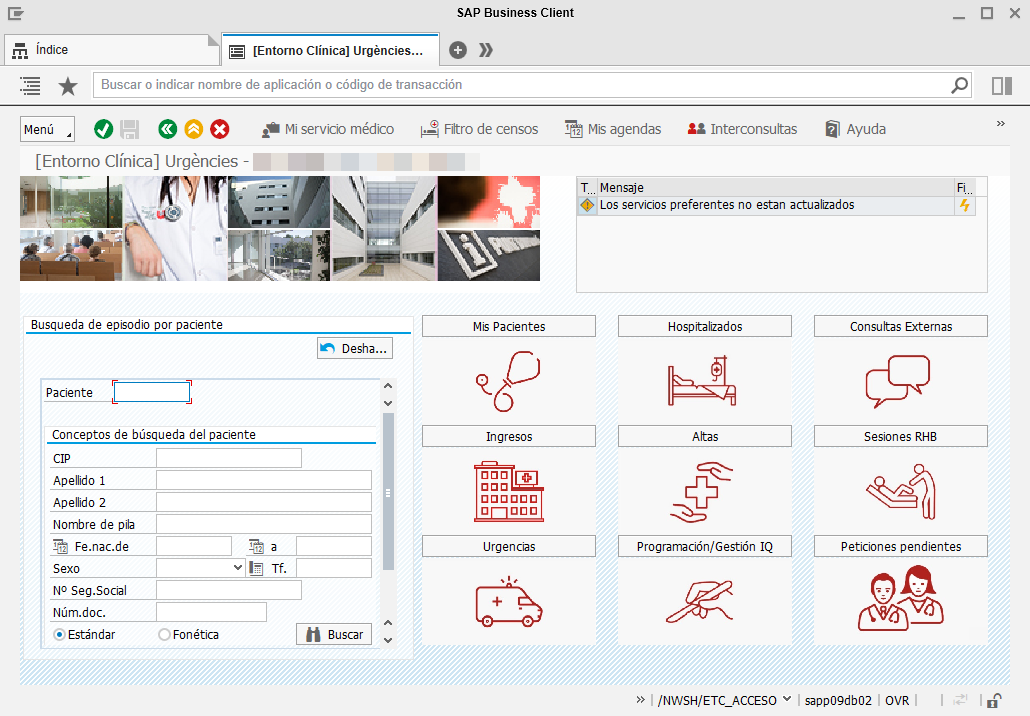Click the phone list icon beside Tf.
Screen dimensions: 1030x716
(x=256, y=568)
